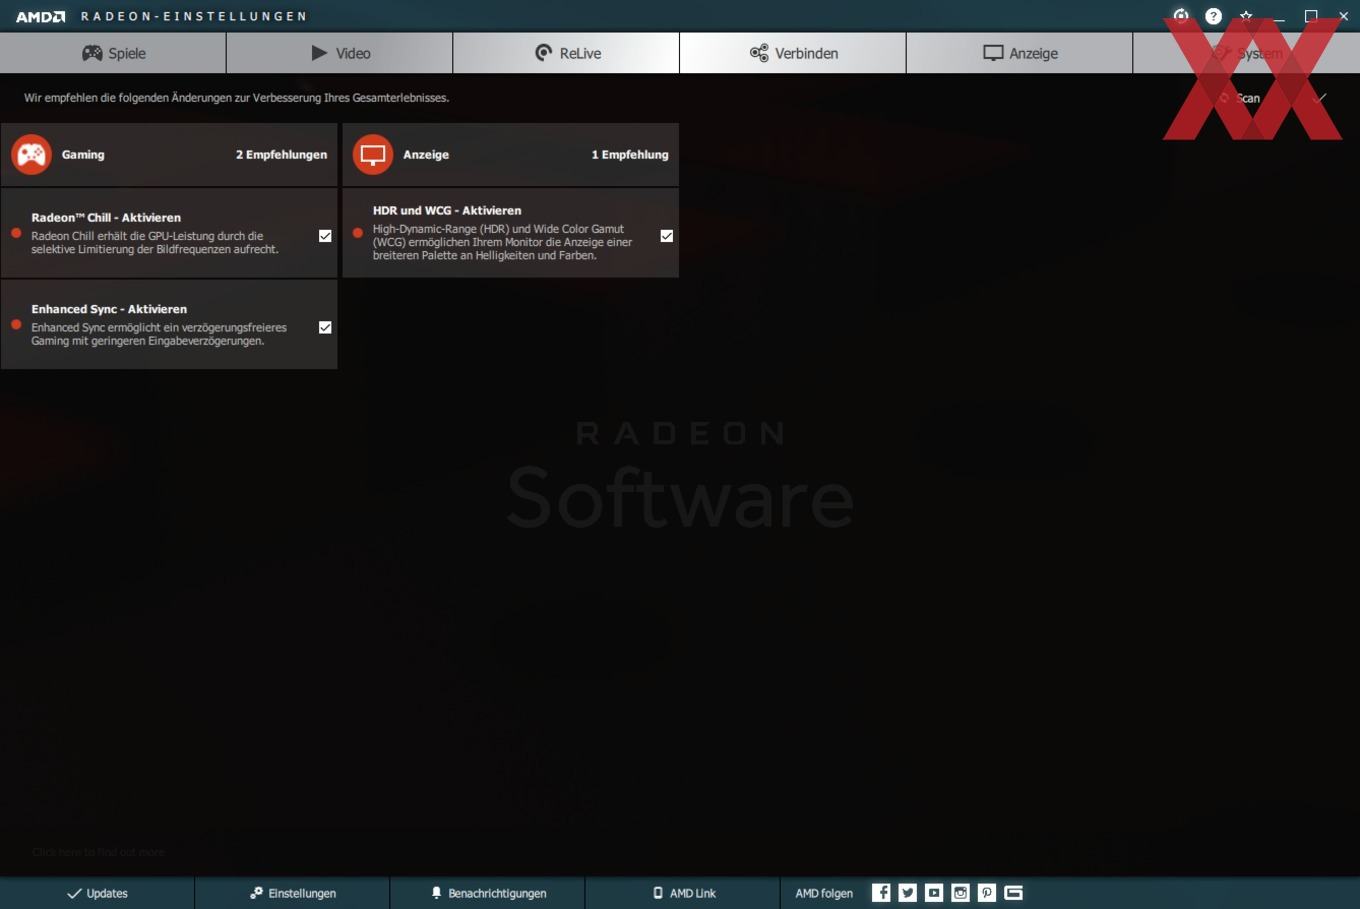The image size is (1360, 909).
Task: Uncheck the Enhanced Sync recommendation checkbox
Action: pos(325,327)
